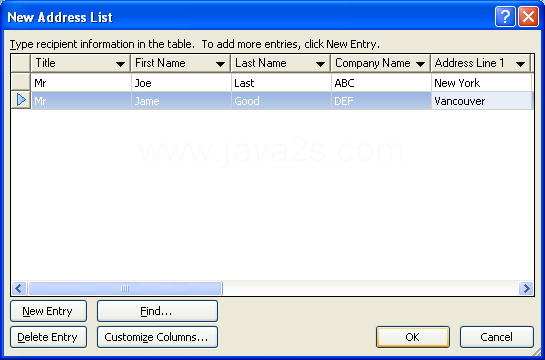Click the Title cell in Joe row
This screenshot has width=545, height=360.
(x=81, y=82)
